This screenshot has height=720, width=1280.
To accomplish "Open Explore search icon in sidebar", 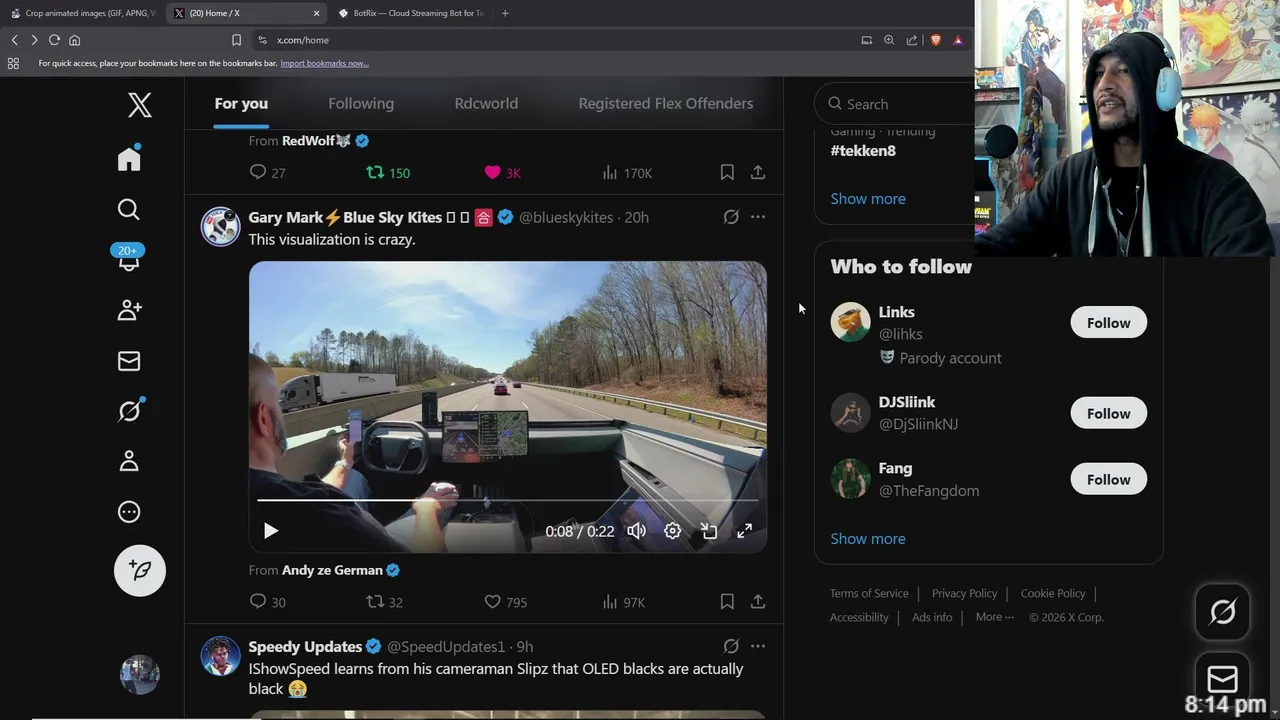I will pyautogui.click(x=129, y=209).
